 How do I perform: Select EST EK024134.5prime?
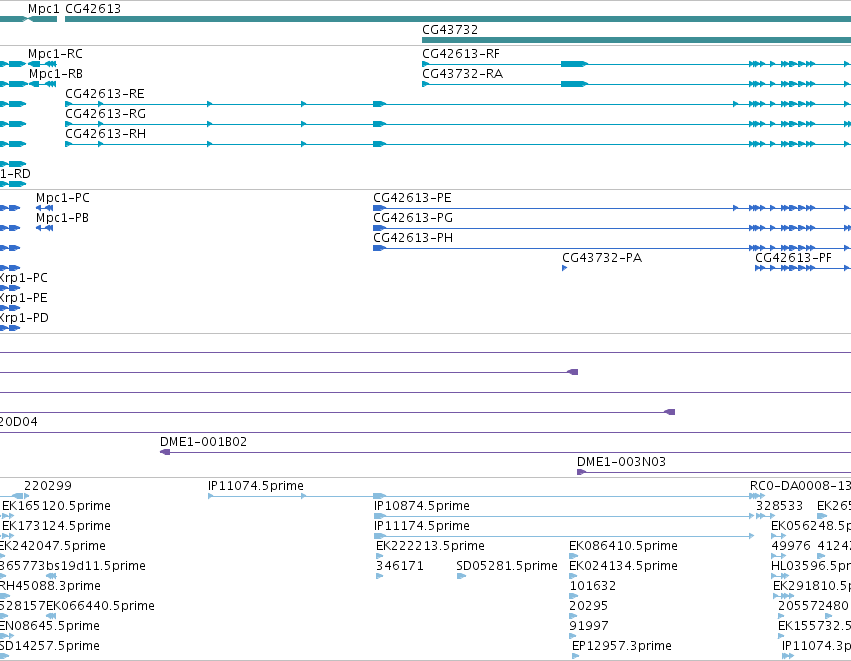click(623, 566)
